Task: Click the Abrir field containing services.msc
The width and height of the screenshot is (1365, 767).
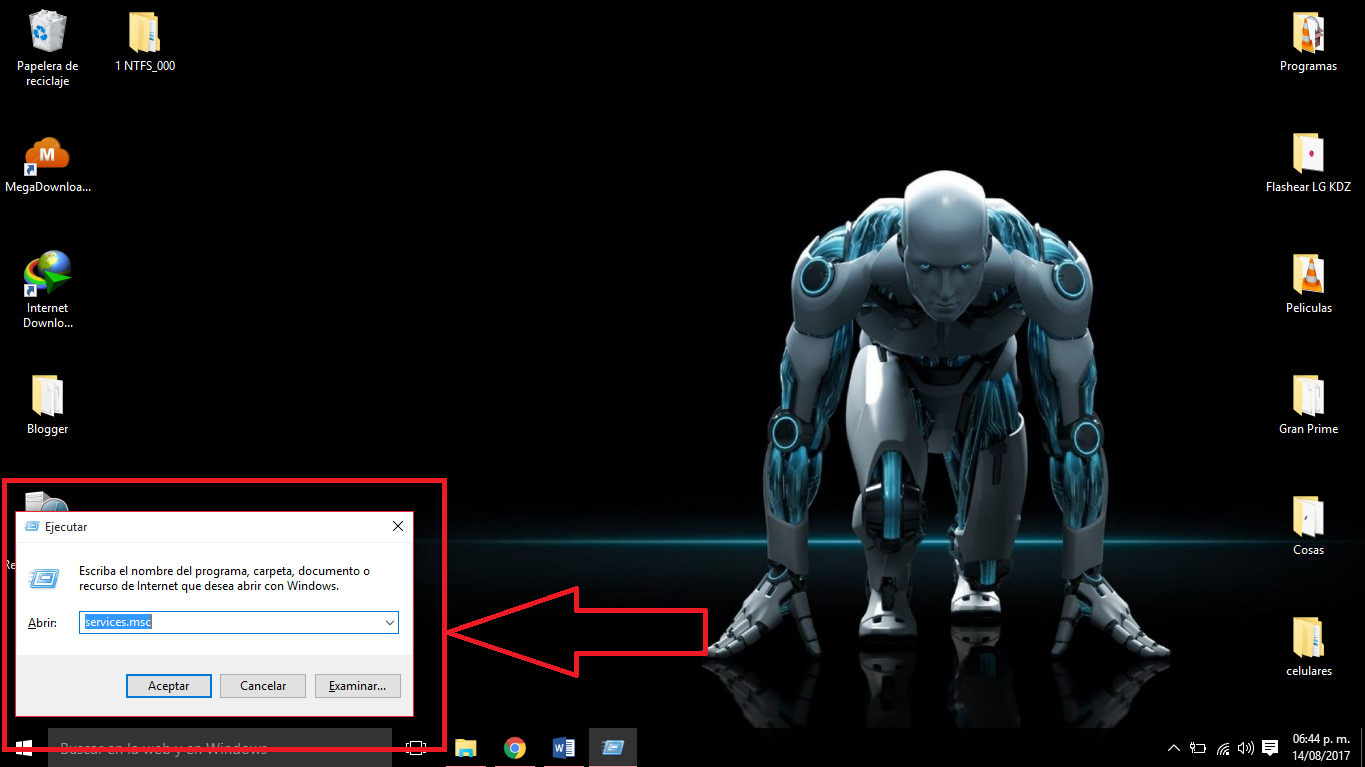Action: click(239, 622)
